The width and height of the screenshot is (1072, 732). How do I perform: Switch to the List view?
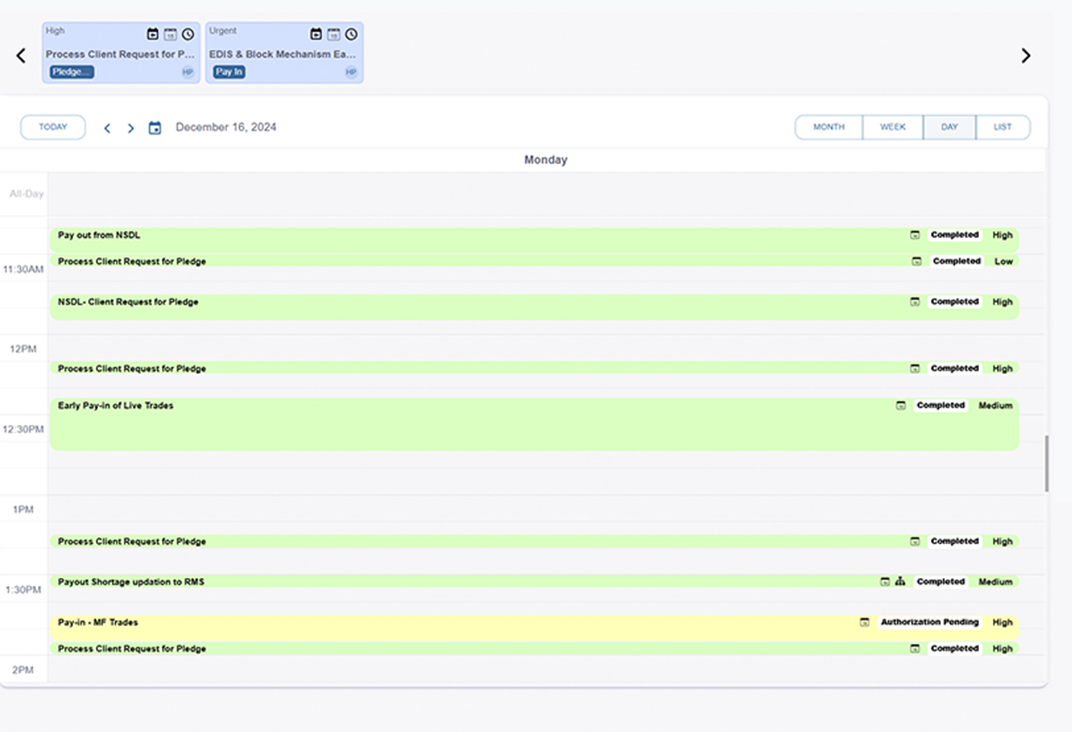click(1002, 127)
